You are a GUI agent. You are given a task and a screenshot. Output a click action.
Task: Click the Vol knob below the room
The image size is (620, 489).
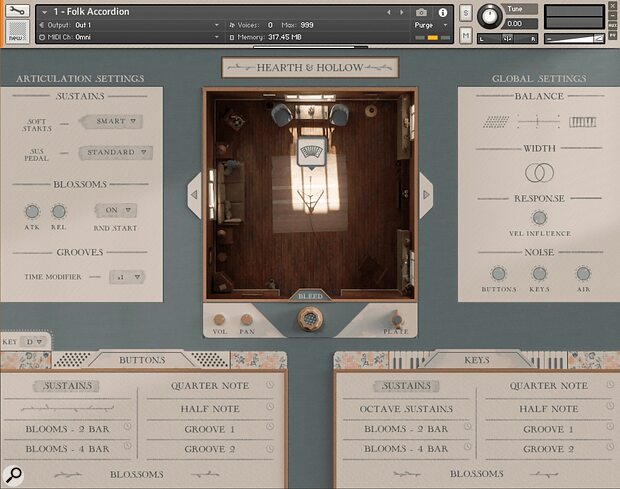pyautogui.click(x=219, y=319)
